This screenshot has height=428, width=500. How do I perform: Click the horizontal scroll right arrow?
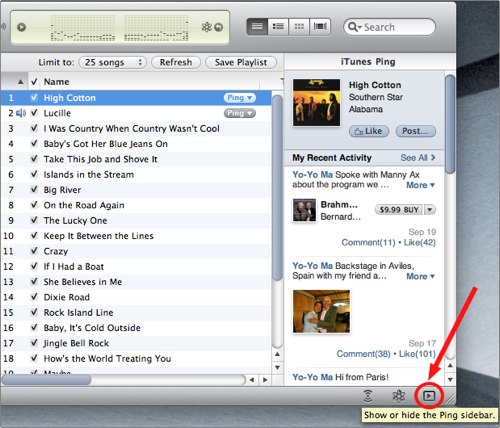[x=265, y=380]
